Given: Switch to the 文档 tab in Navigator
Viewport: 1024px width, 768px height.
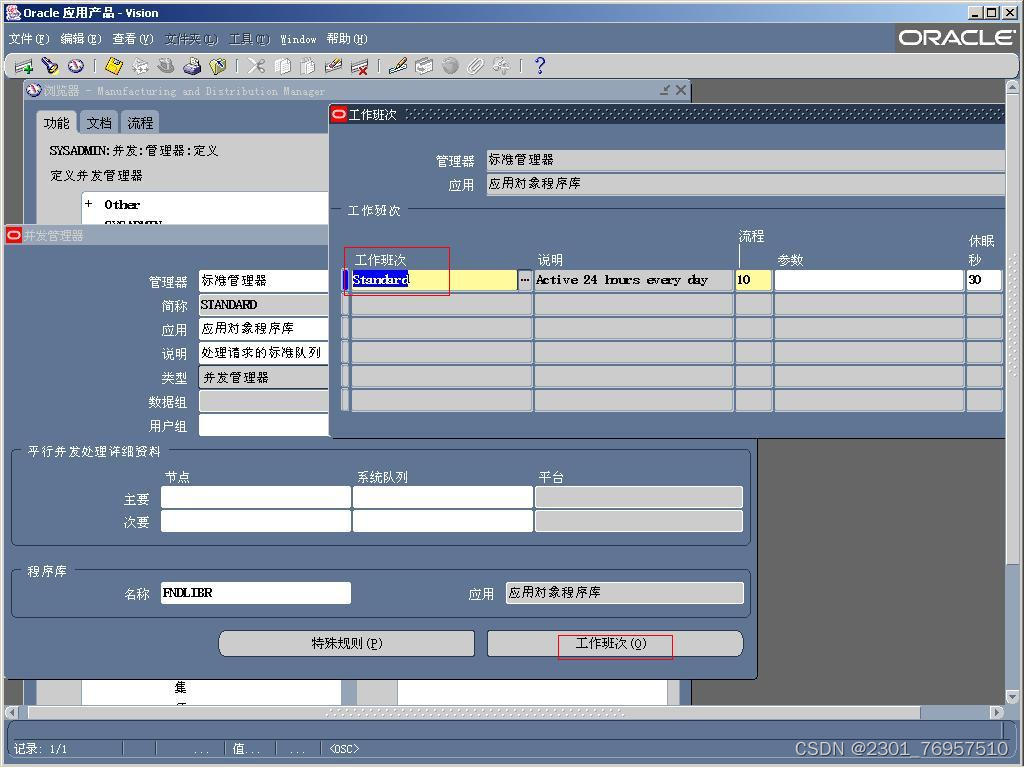Looking at the screenshot, I should (99, 123).
